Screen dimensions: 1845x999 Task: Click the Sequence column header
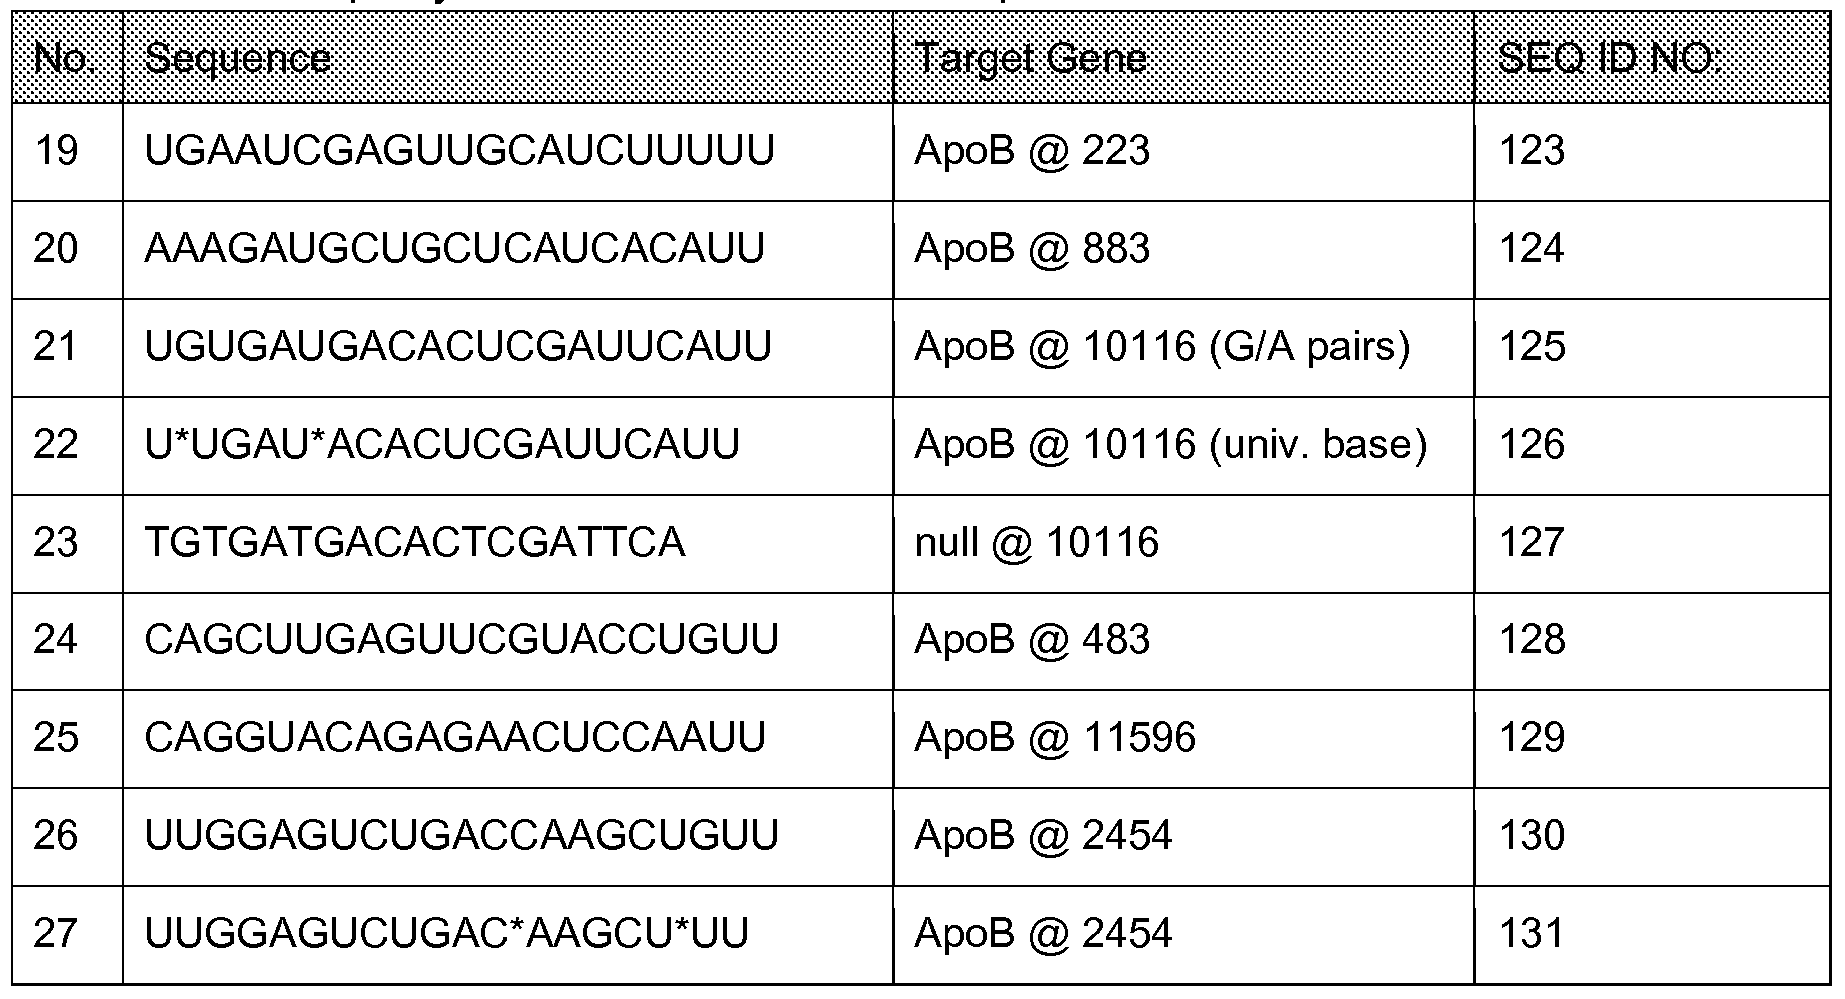pos(237,59)
